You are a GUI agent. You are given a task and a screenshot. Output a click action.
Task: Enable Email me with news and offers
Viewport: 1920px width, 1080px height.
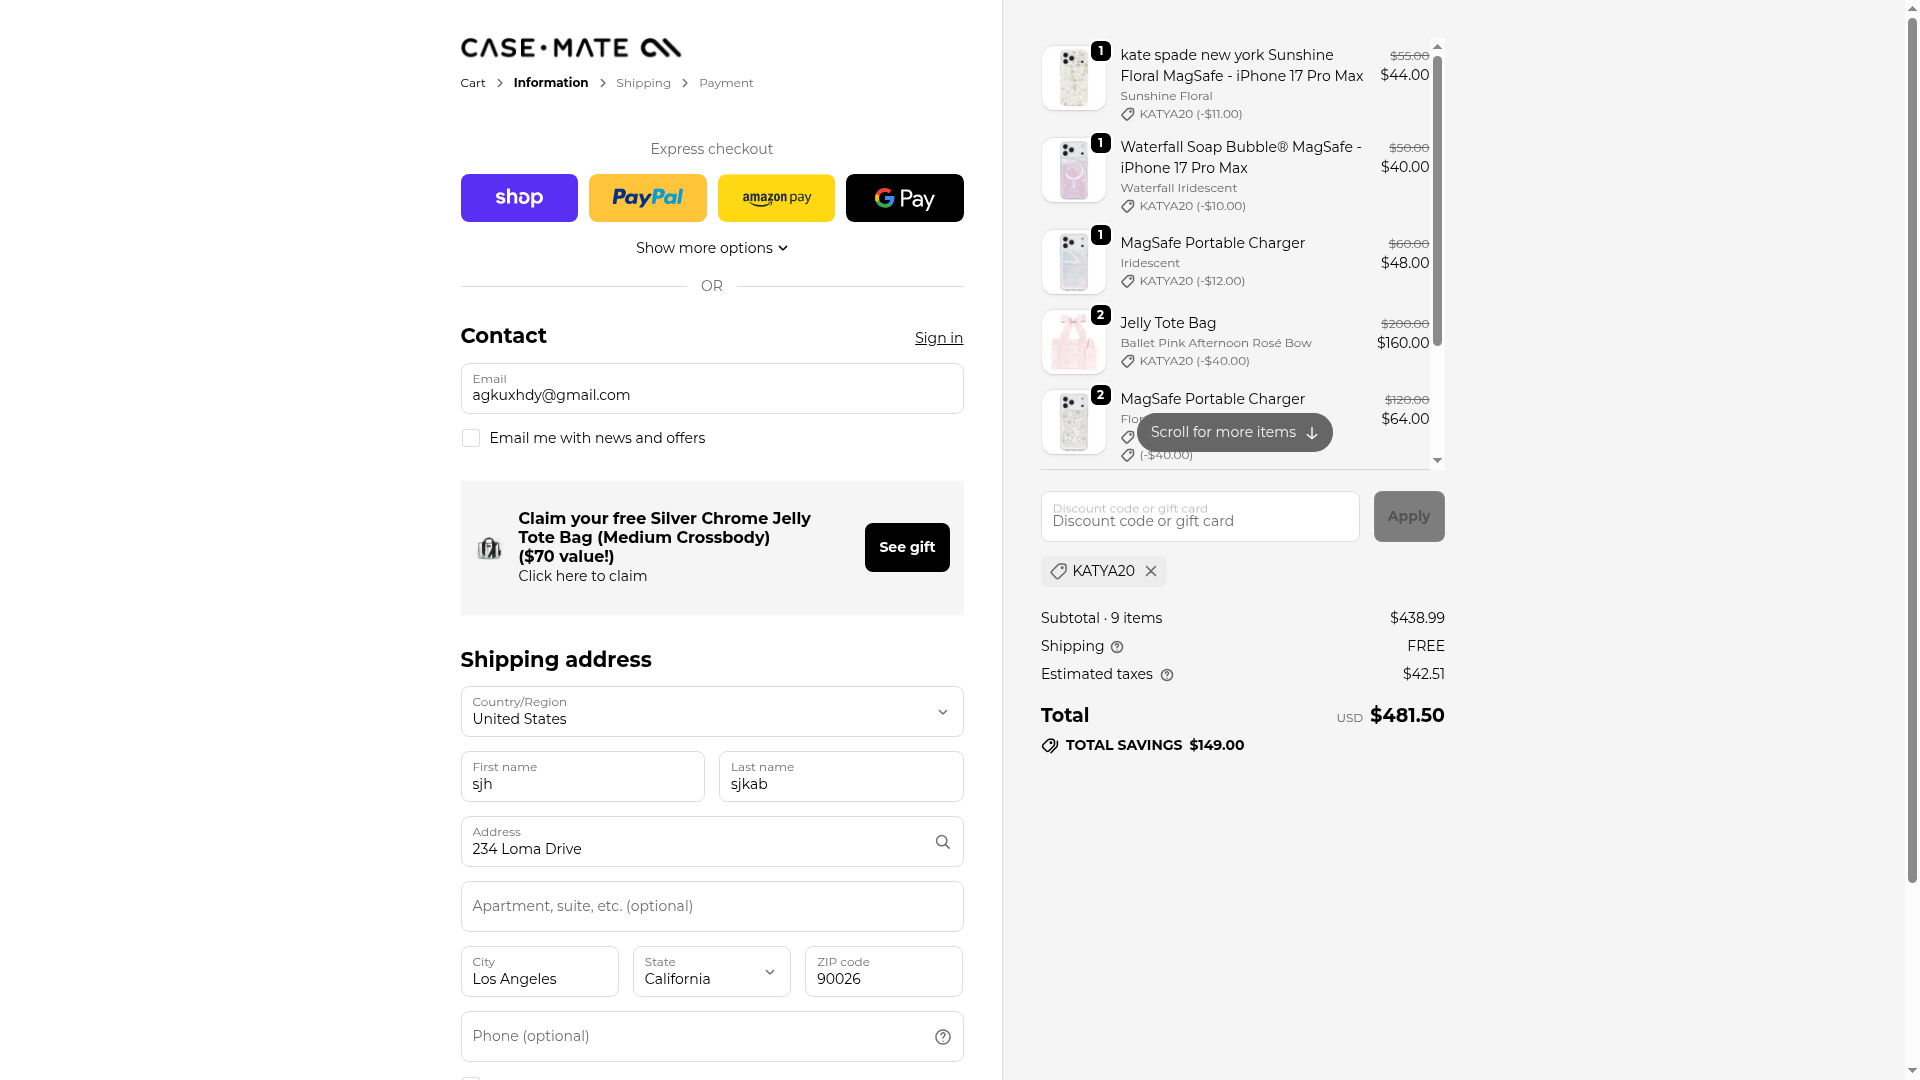(471, 438)
